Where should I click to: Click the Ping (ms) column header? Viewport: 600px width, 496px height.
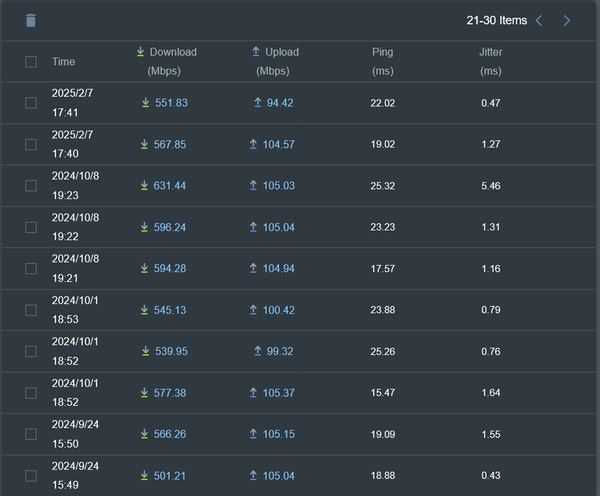pos(383,61)
